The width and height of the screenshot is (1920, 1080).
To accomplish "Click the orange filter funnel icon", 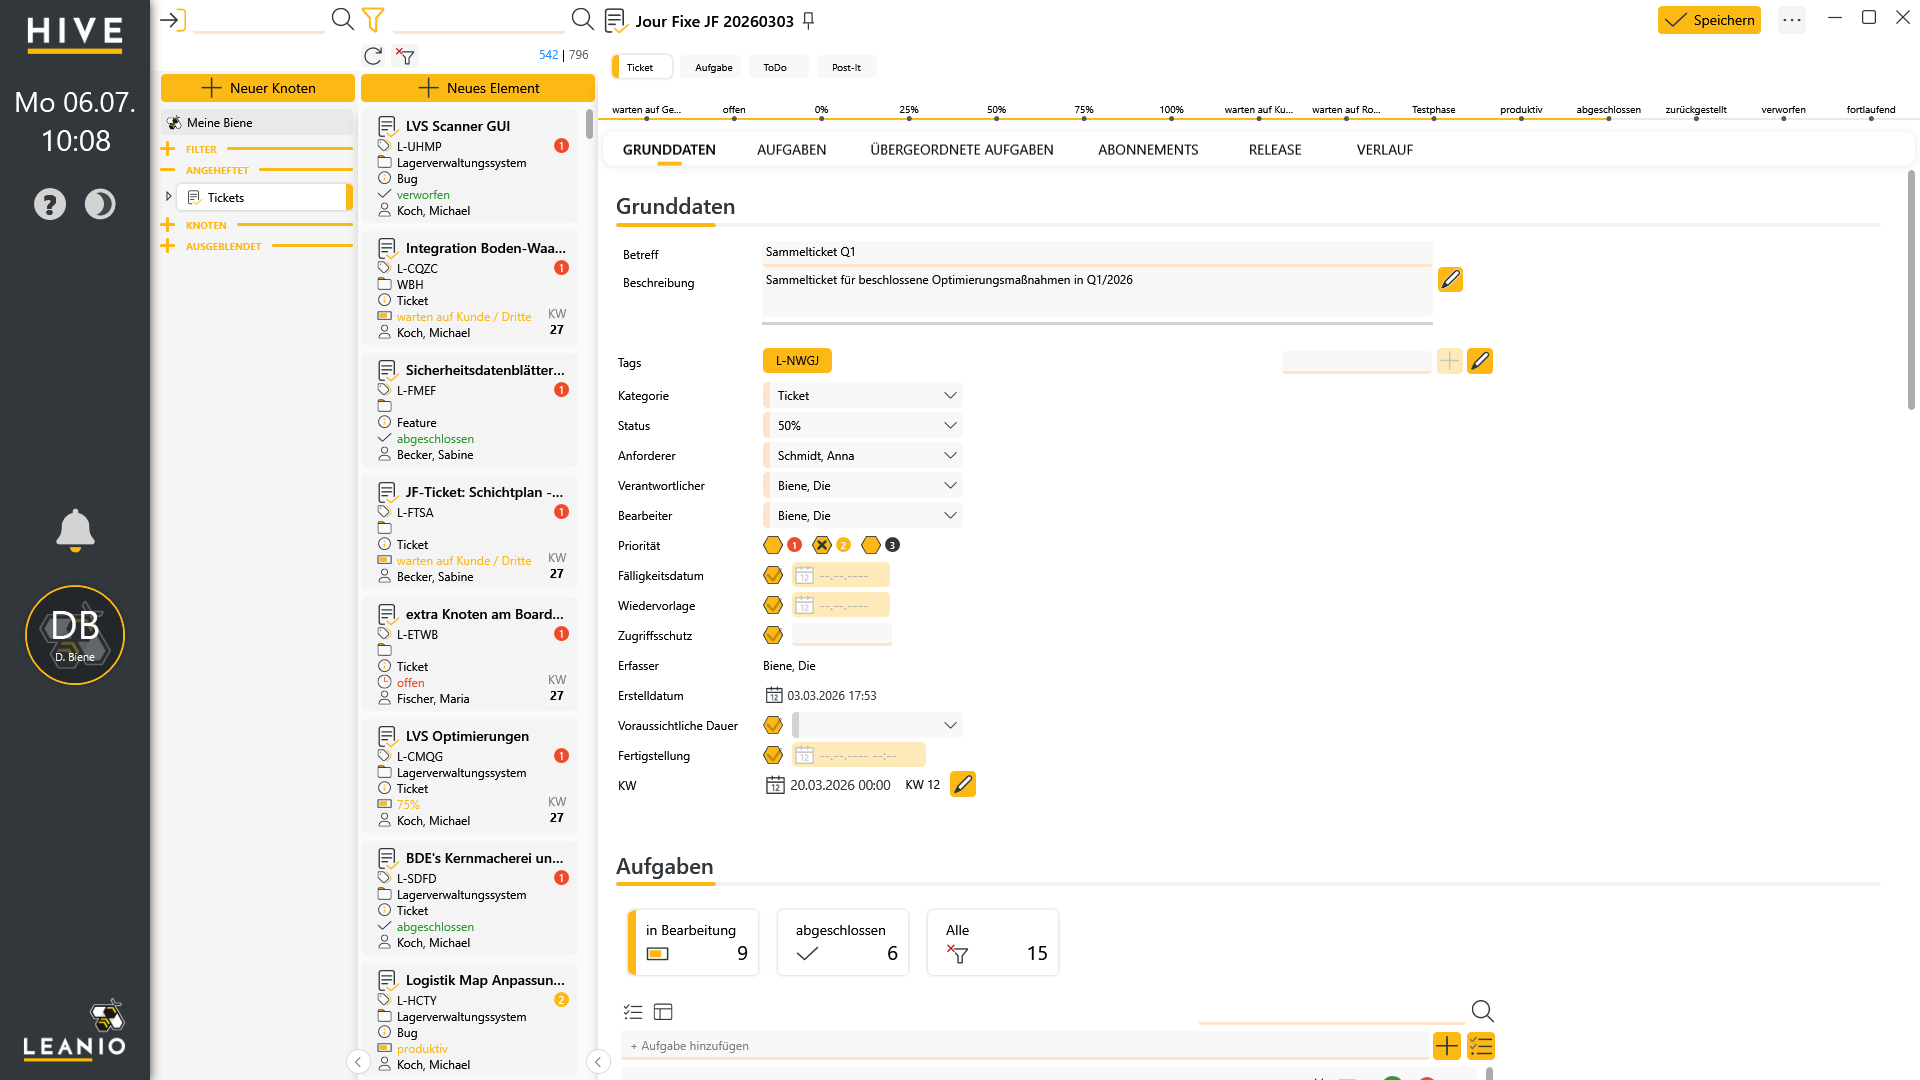I will pyautogui.click(x=373, y=19).
